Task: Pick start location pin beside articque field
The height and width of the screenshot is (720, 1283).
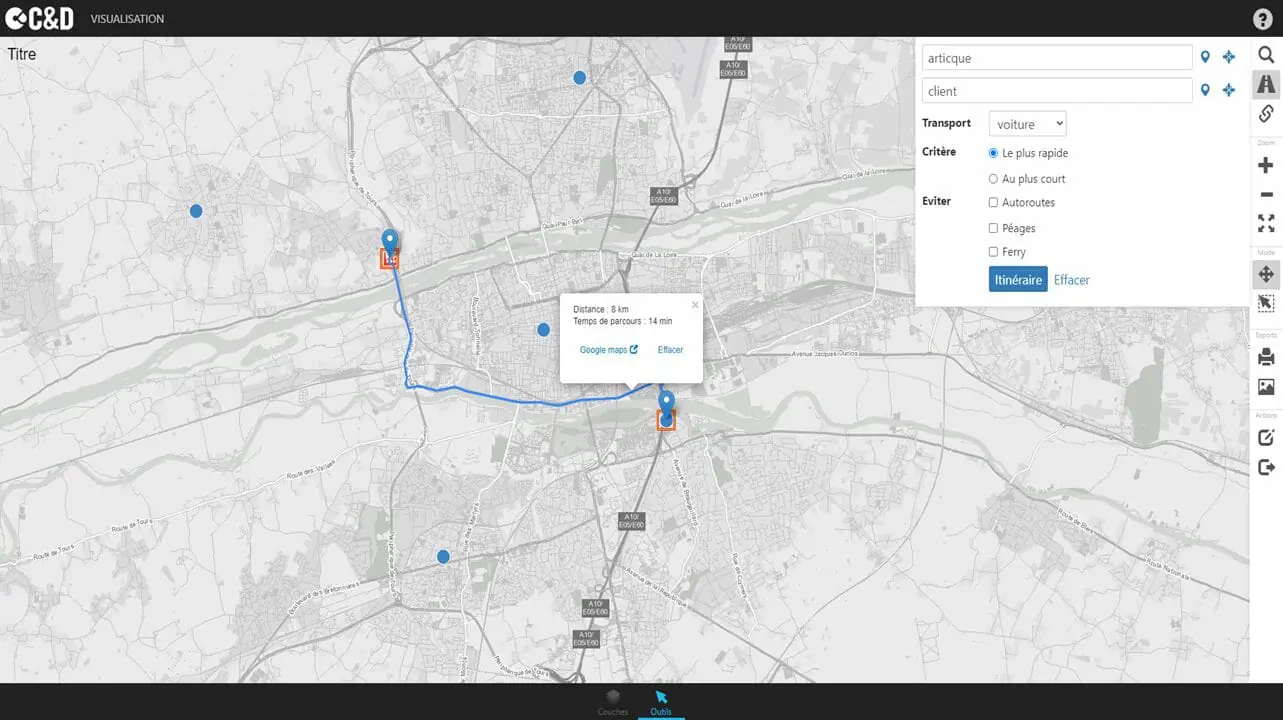Action: click(x=1205, y=58)
